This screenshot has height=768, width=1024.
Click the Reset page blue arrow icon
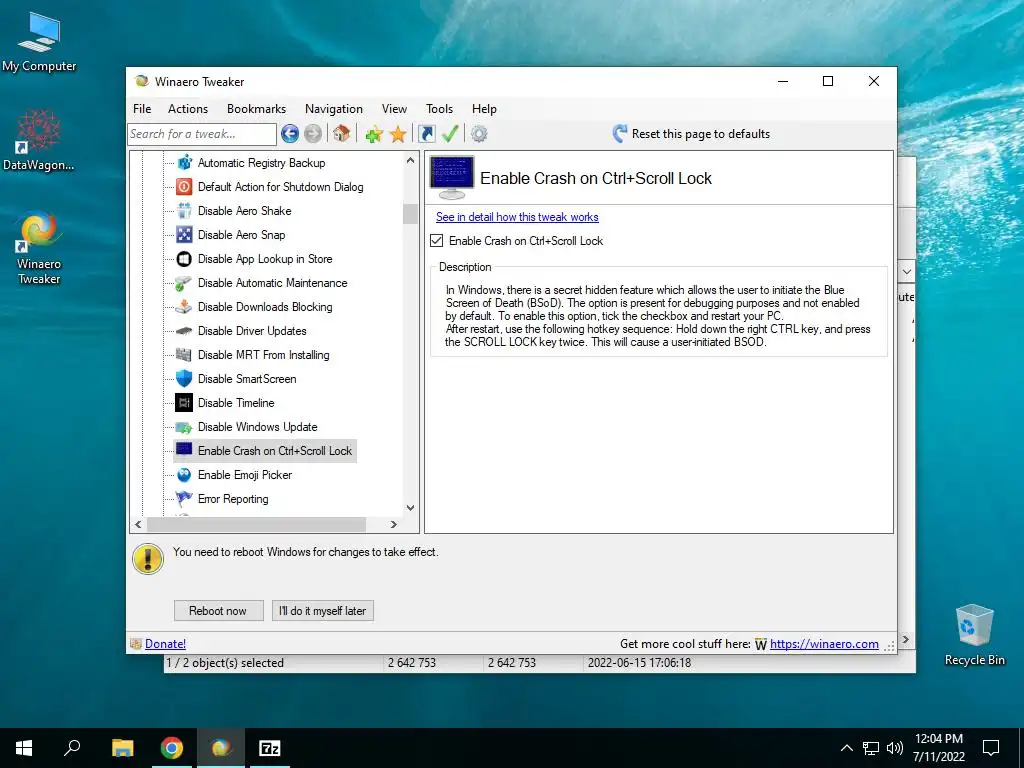(x=620, y=134)
